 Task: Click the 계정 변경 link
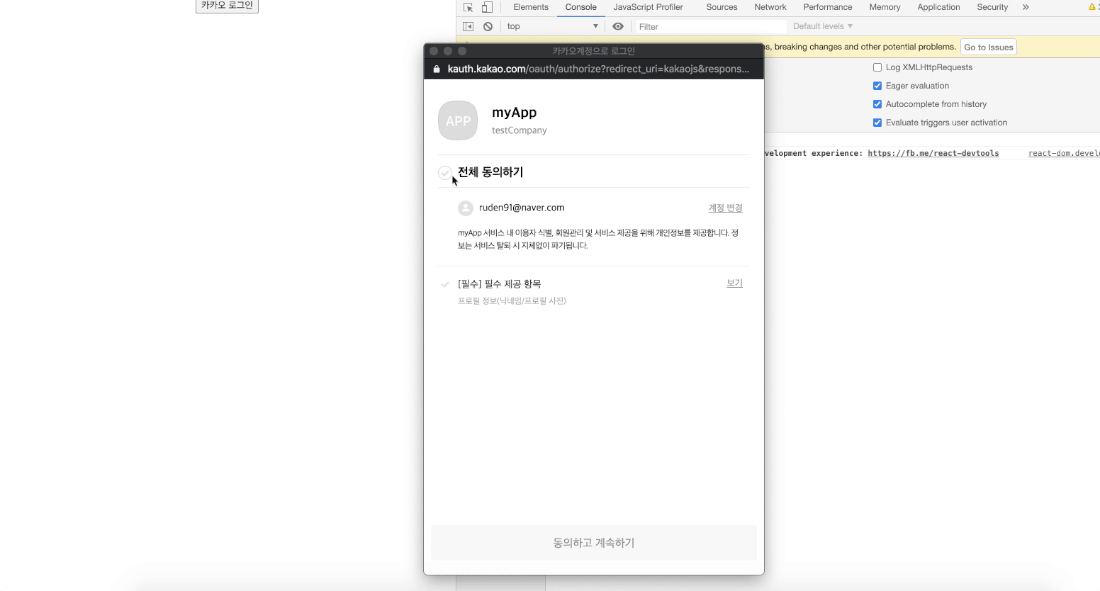[x=725, y=208]
